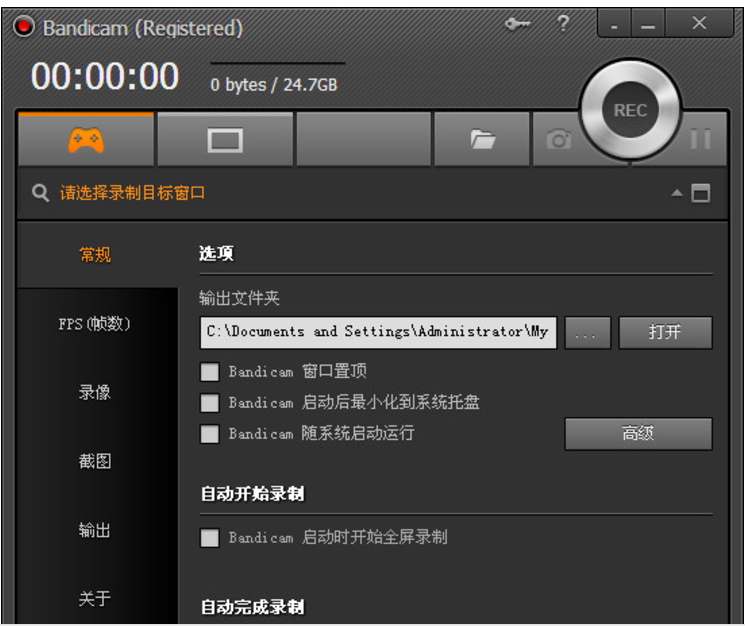This screenshot has height=626, width=745.
Task: Switch to screen rectangle recording mode
Action: (x=225, y=140)
